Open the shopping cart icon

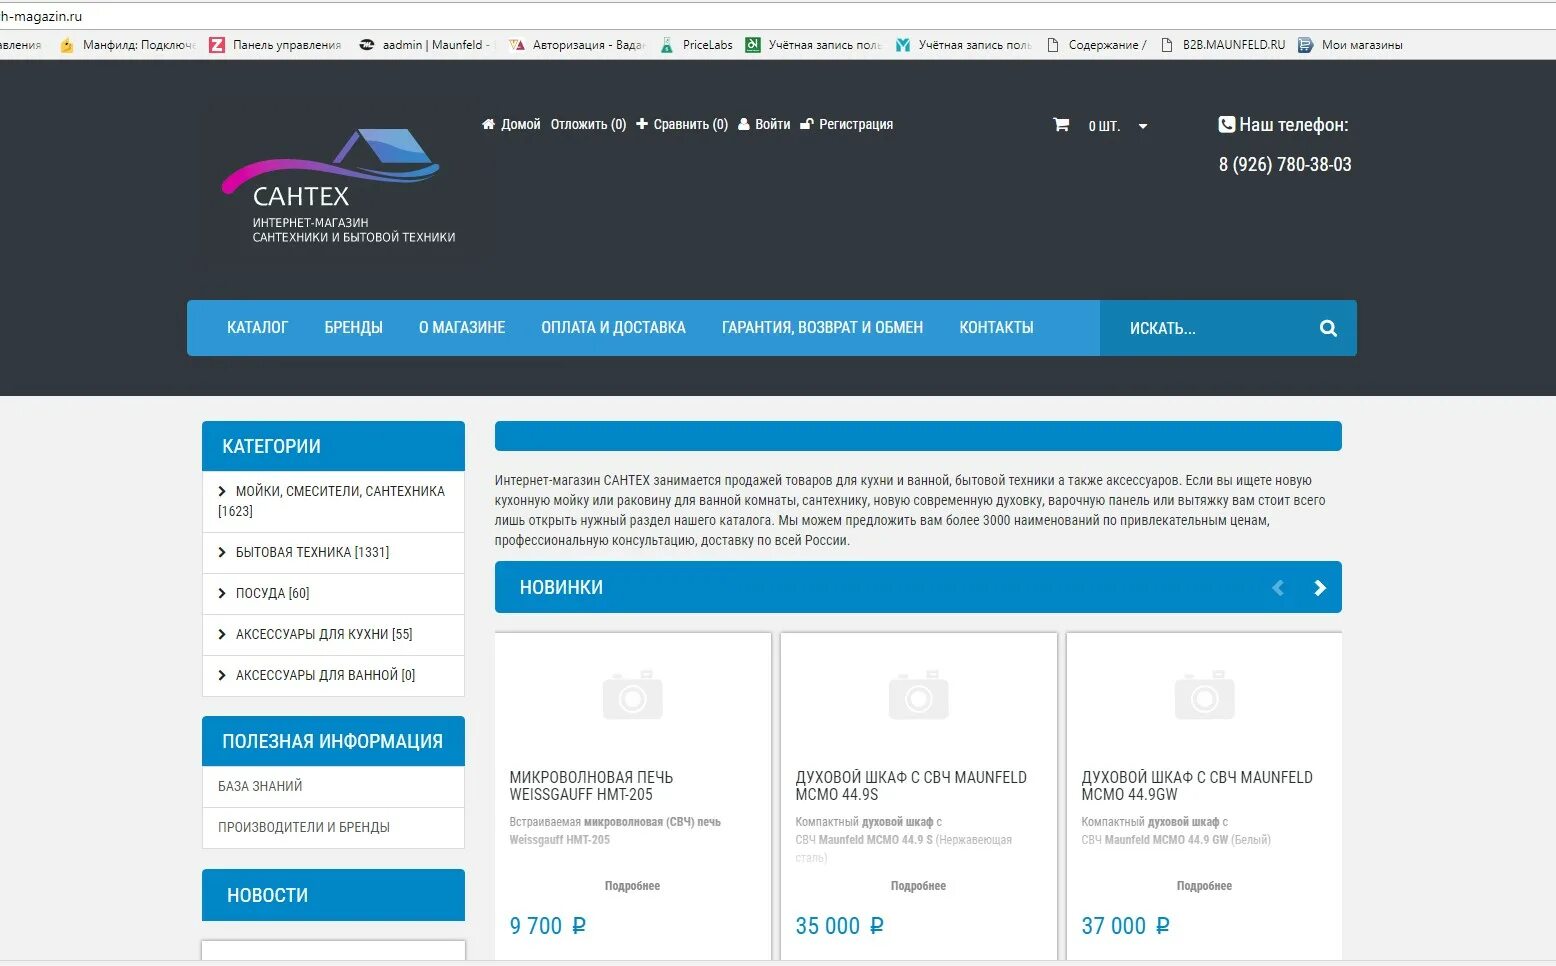point(1061,125)
